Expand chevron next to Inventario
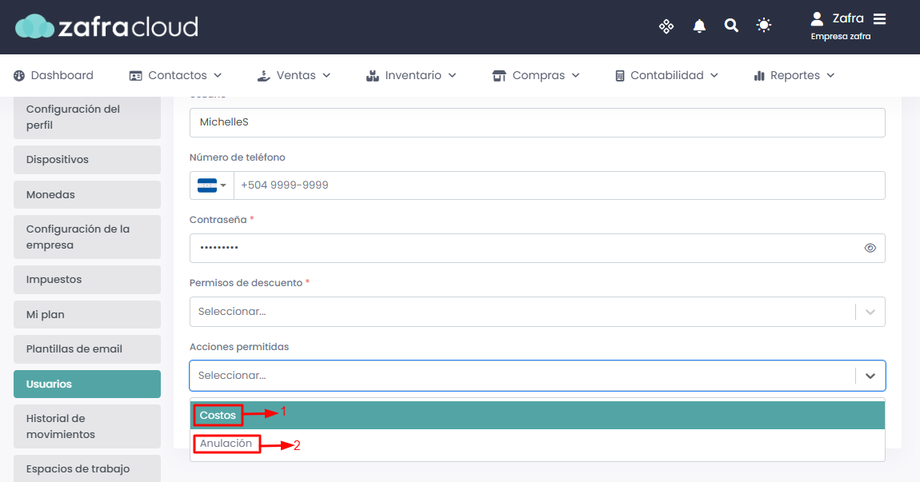The width and height of the screenshot is (920, 482). pos(452,76)
